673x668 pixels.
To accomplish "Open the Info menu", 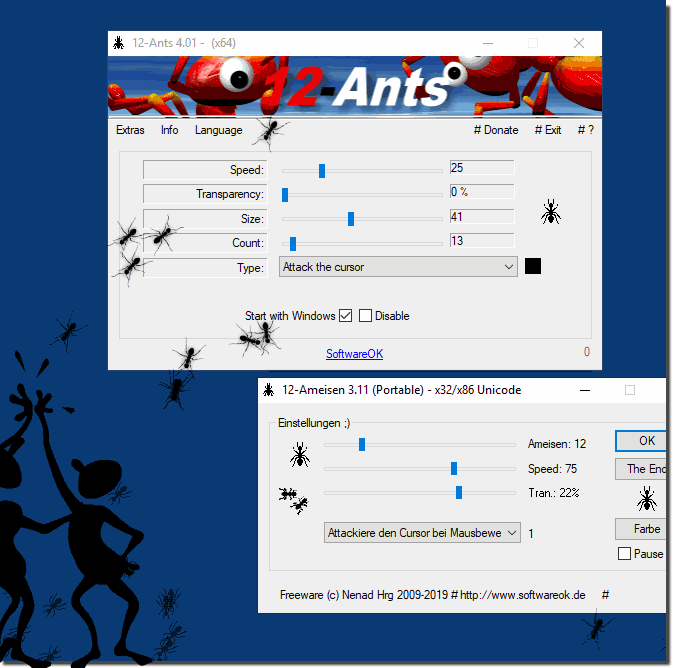I will (170, 130).
